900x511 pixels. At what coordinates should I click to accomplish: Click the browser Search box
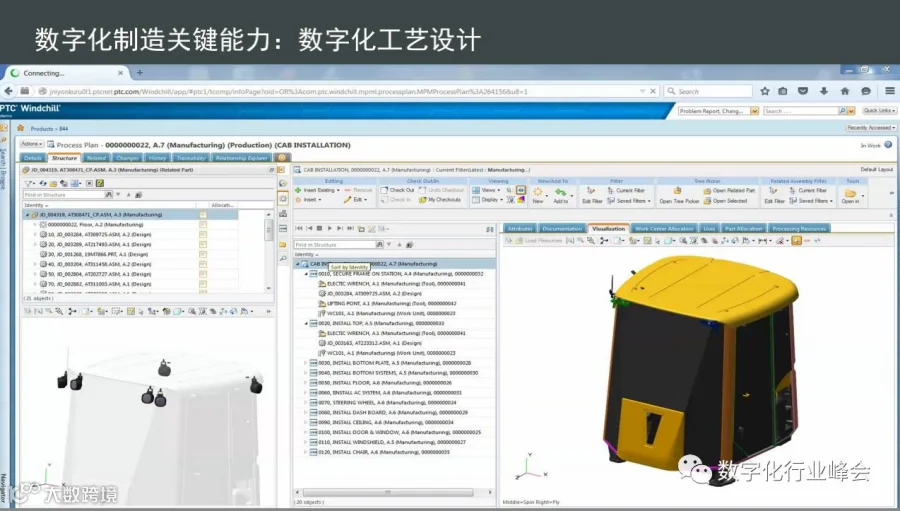pyautogui.click(x=708, y=91)
